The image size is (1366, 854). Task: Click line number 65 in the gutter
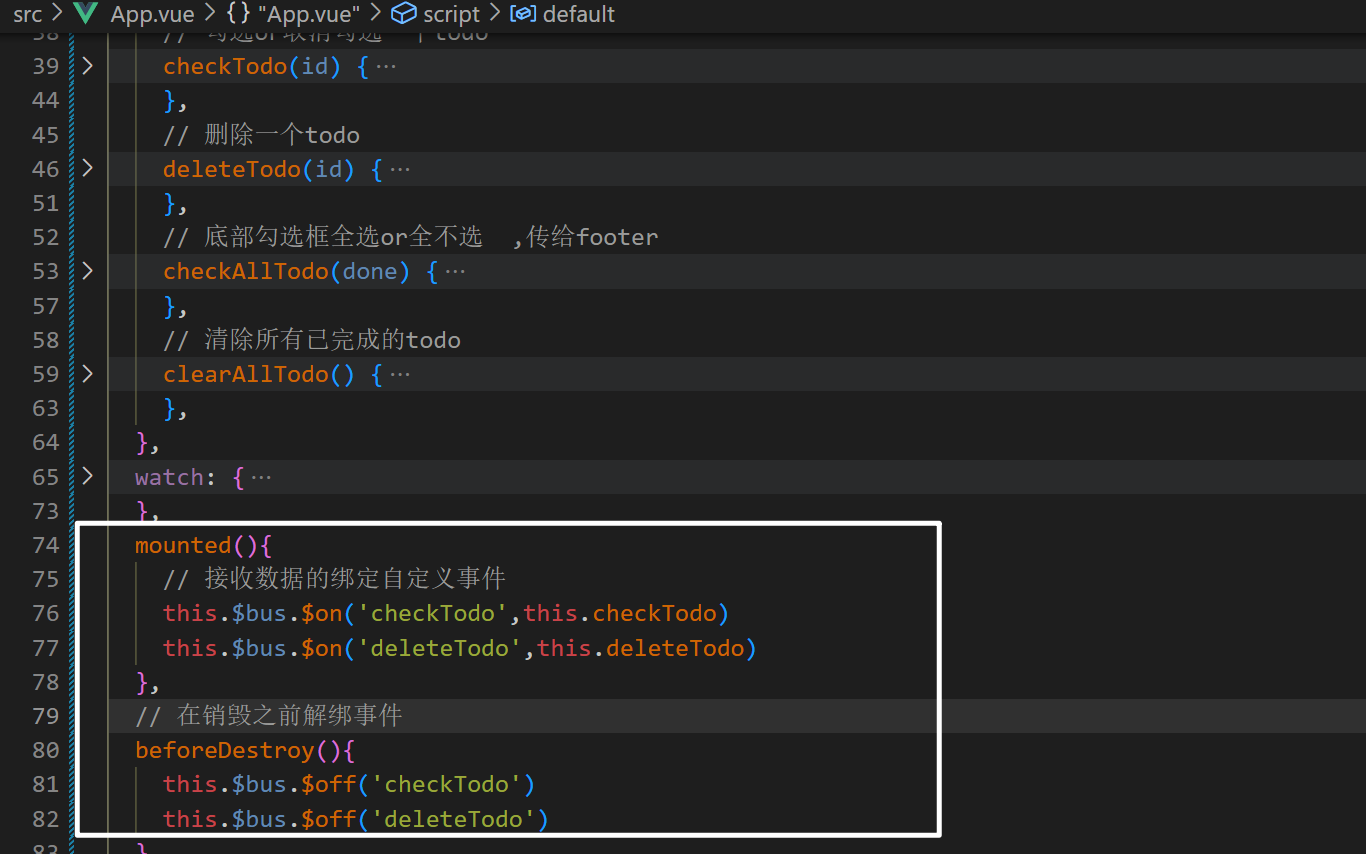[x=46, y=477]
